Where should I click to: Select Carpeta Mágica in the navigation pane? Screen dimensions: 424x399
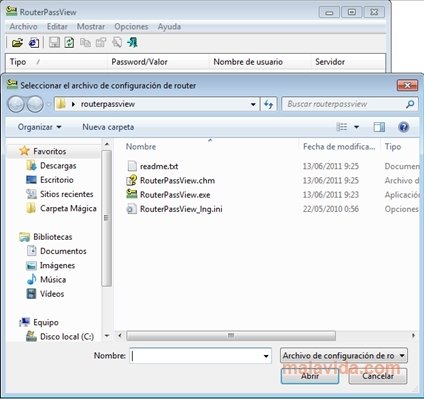point(68,208)
